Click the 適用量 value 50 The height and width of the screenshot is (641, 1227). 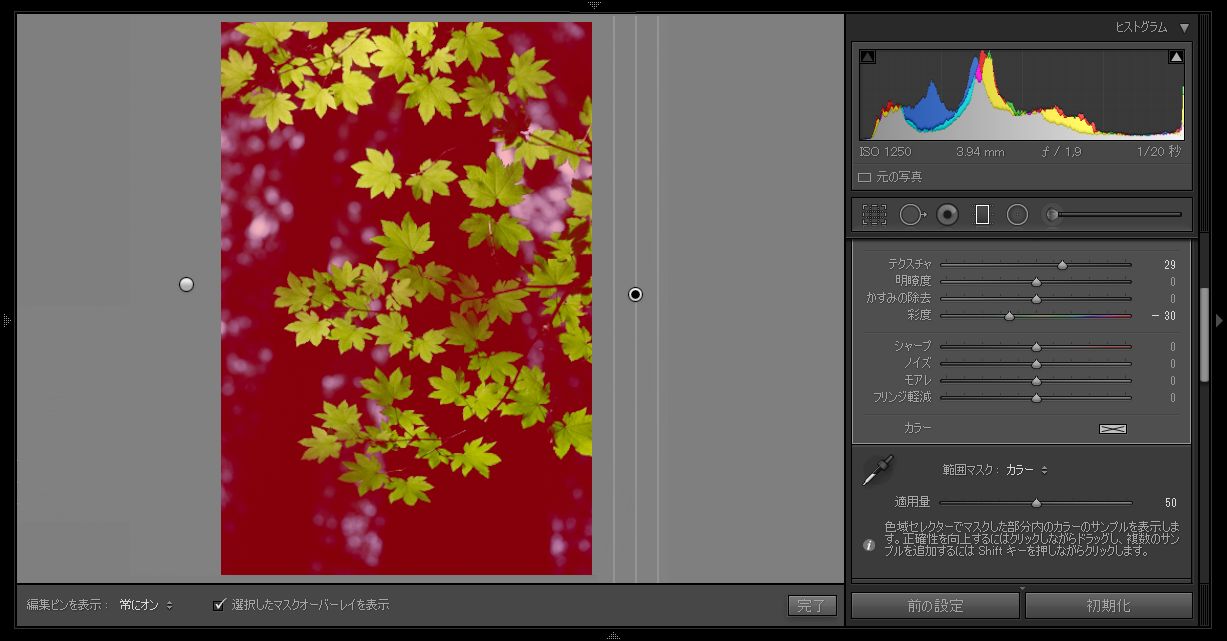(1170, 503)
